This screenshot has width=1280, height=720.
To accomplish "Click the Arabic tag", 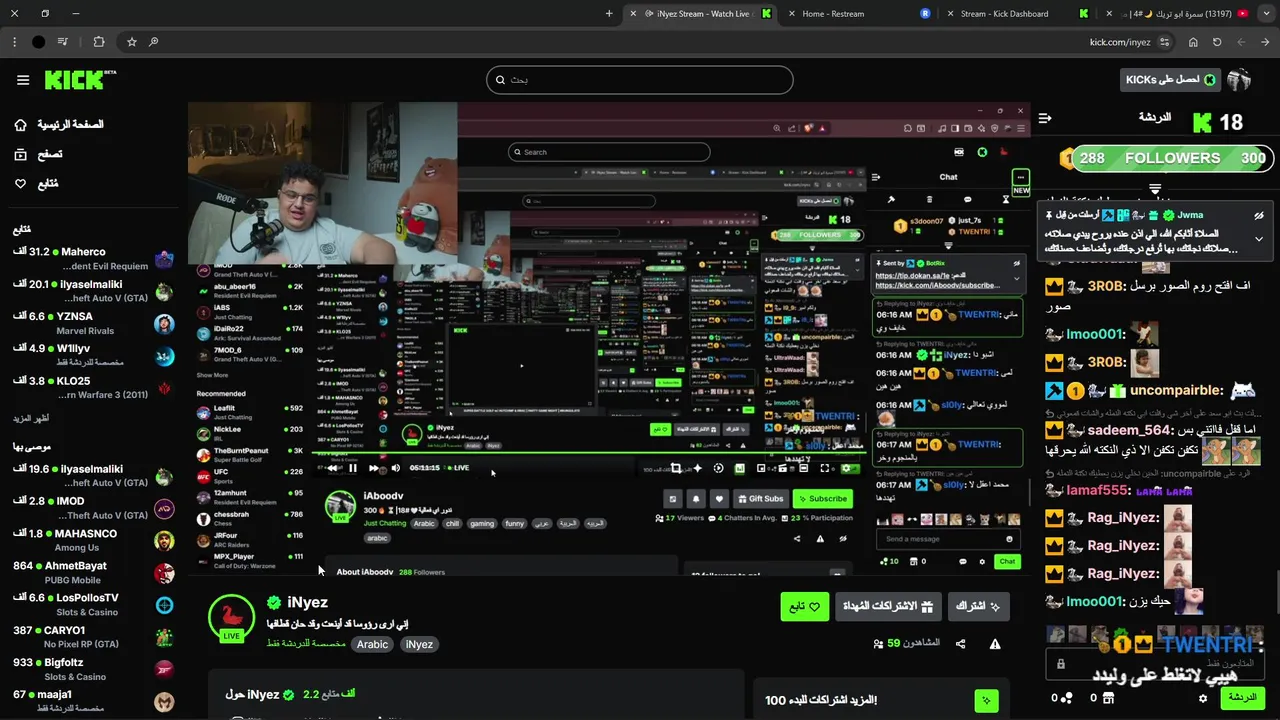I will pyautogui.click(x=372, y=644).
